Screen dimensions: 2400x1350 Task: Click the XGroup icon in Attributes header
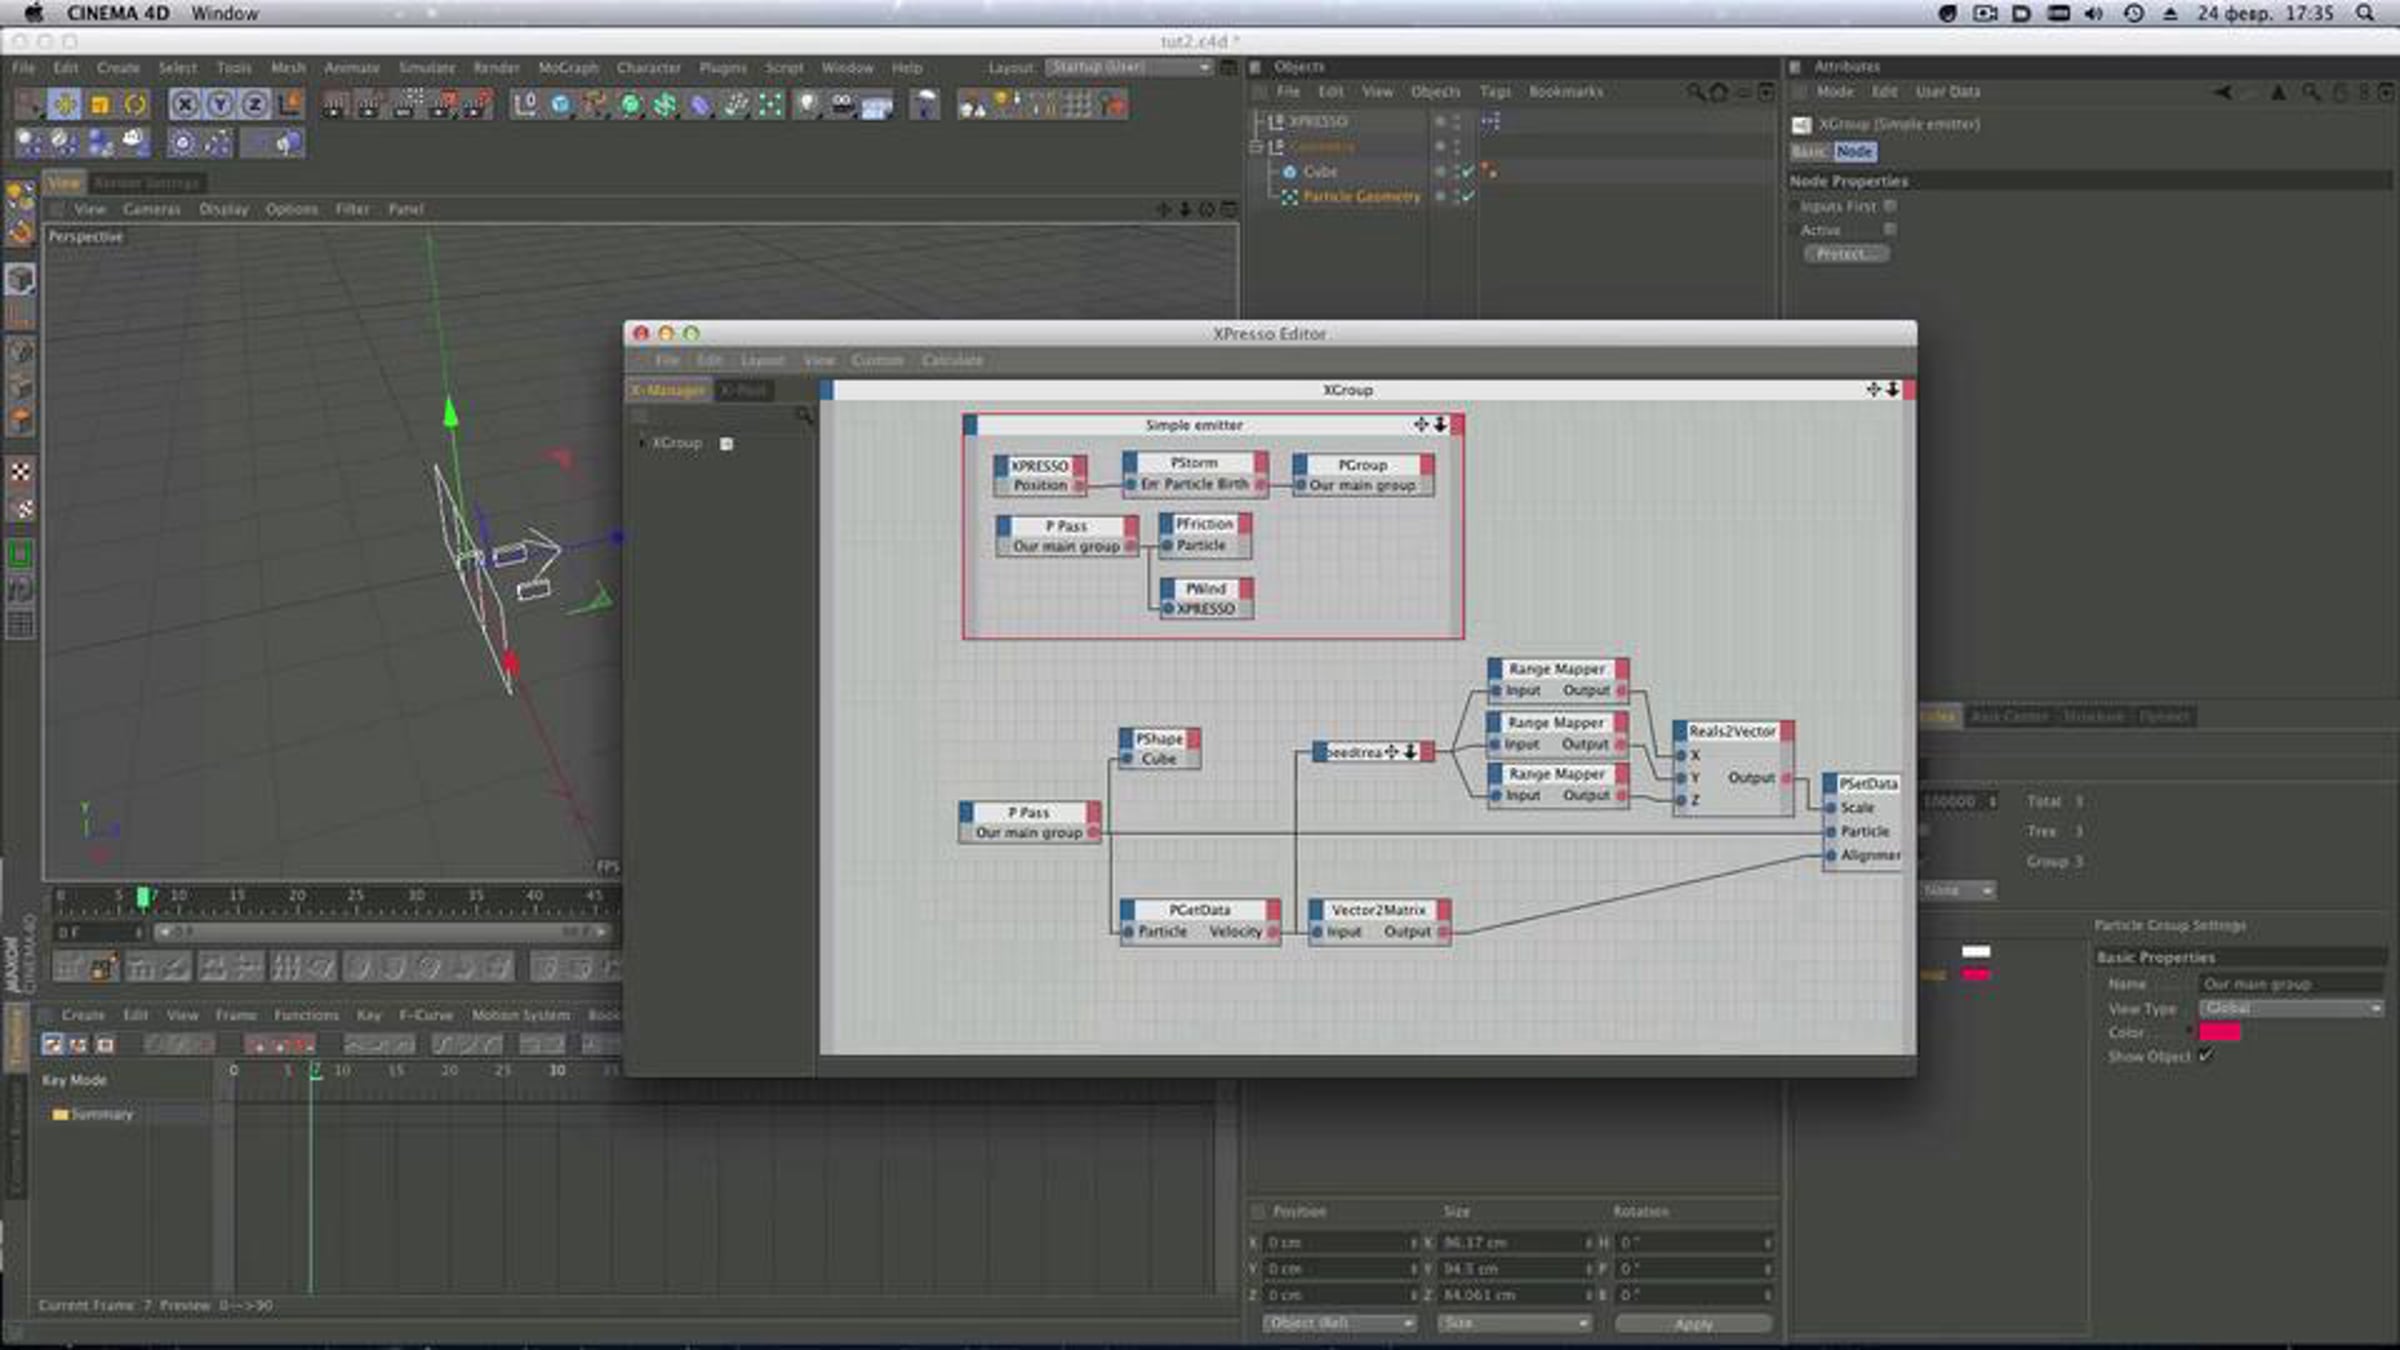(x=1801, y=125)
